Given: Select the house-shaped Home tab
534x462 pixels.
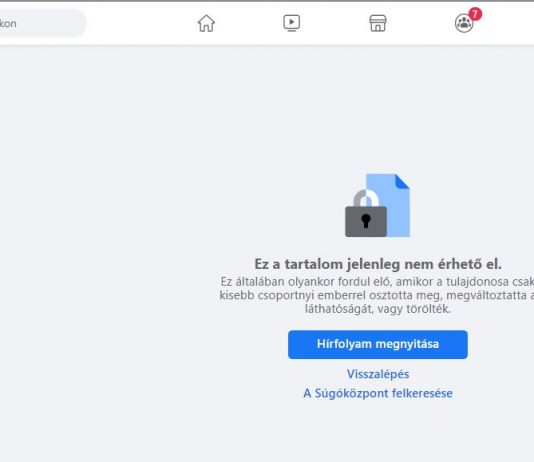Looking at the screenshot, I should point(206,23).
